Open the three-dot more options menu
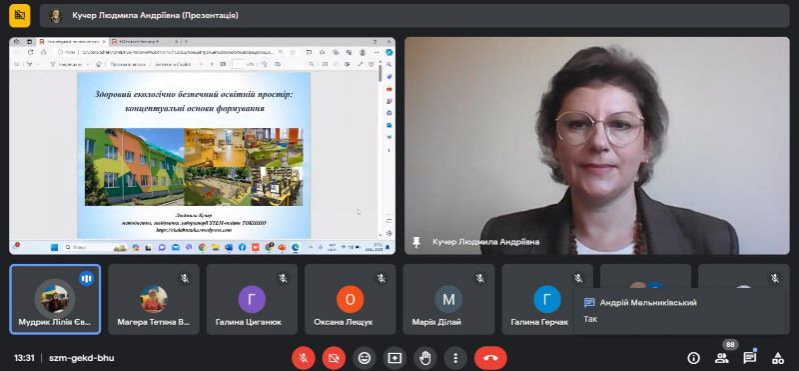The width and height of the screenshot is (799, 371). [x=456, y=358]
